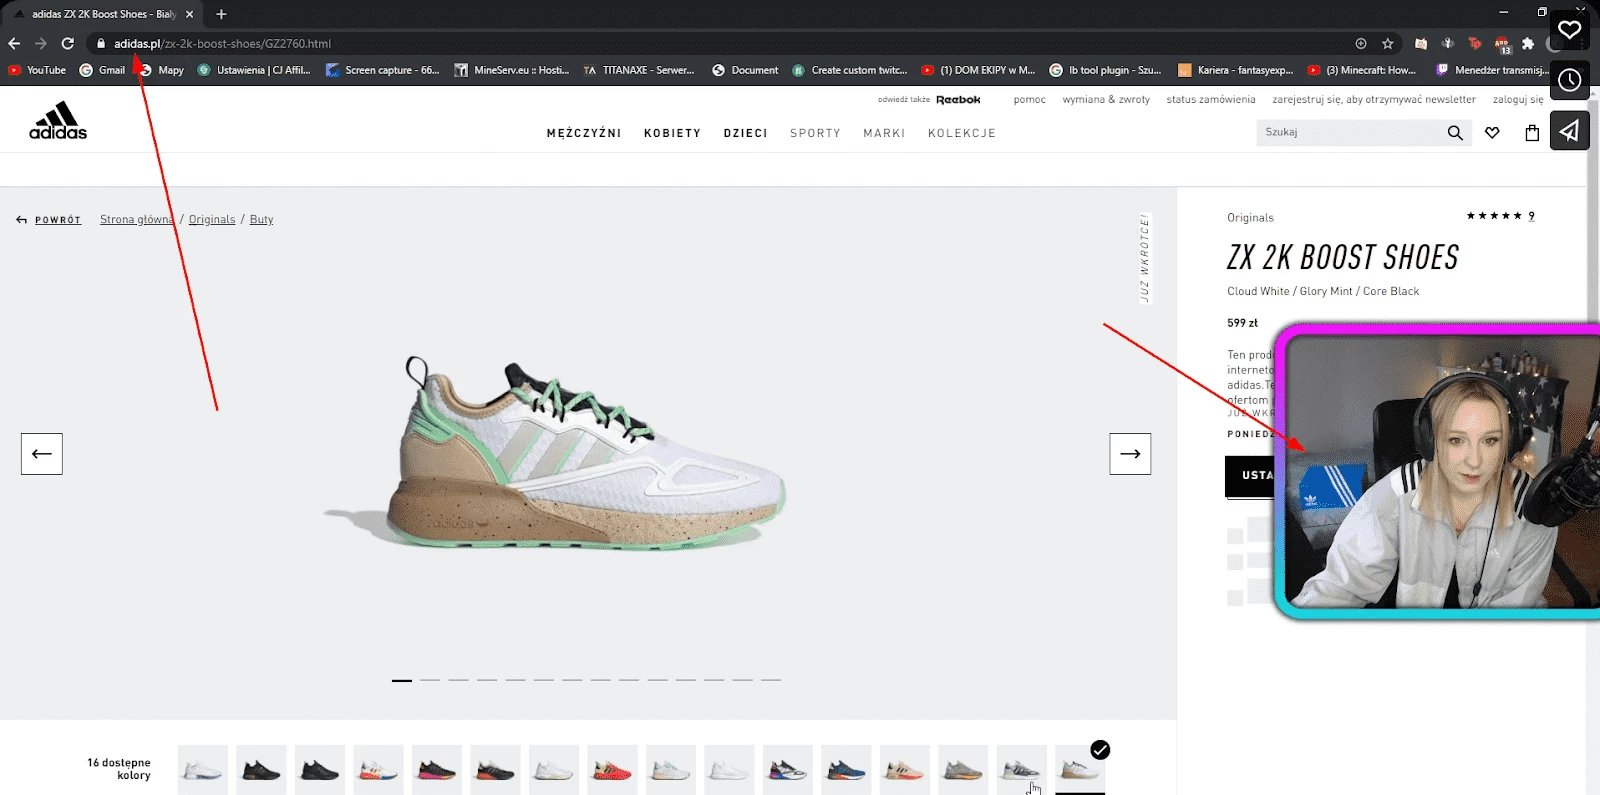Open the Menedżer transmisj... Twitch bookmark
Screen dimensions: 1600x795
point(1490,70)
